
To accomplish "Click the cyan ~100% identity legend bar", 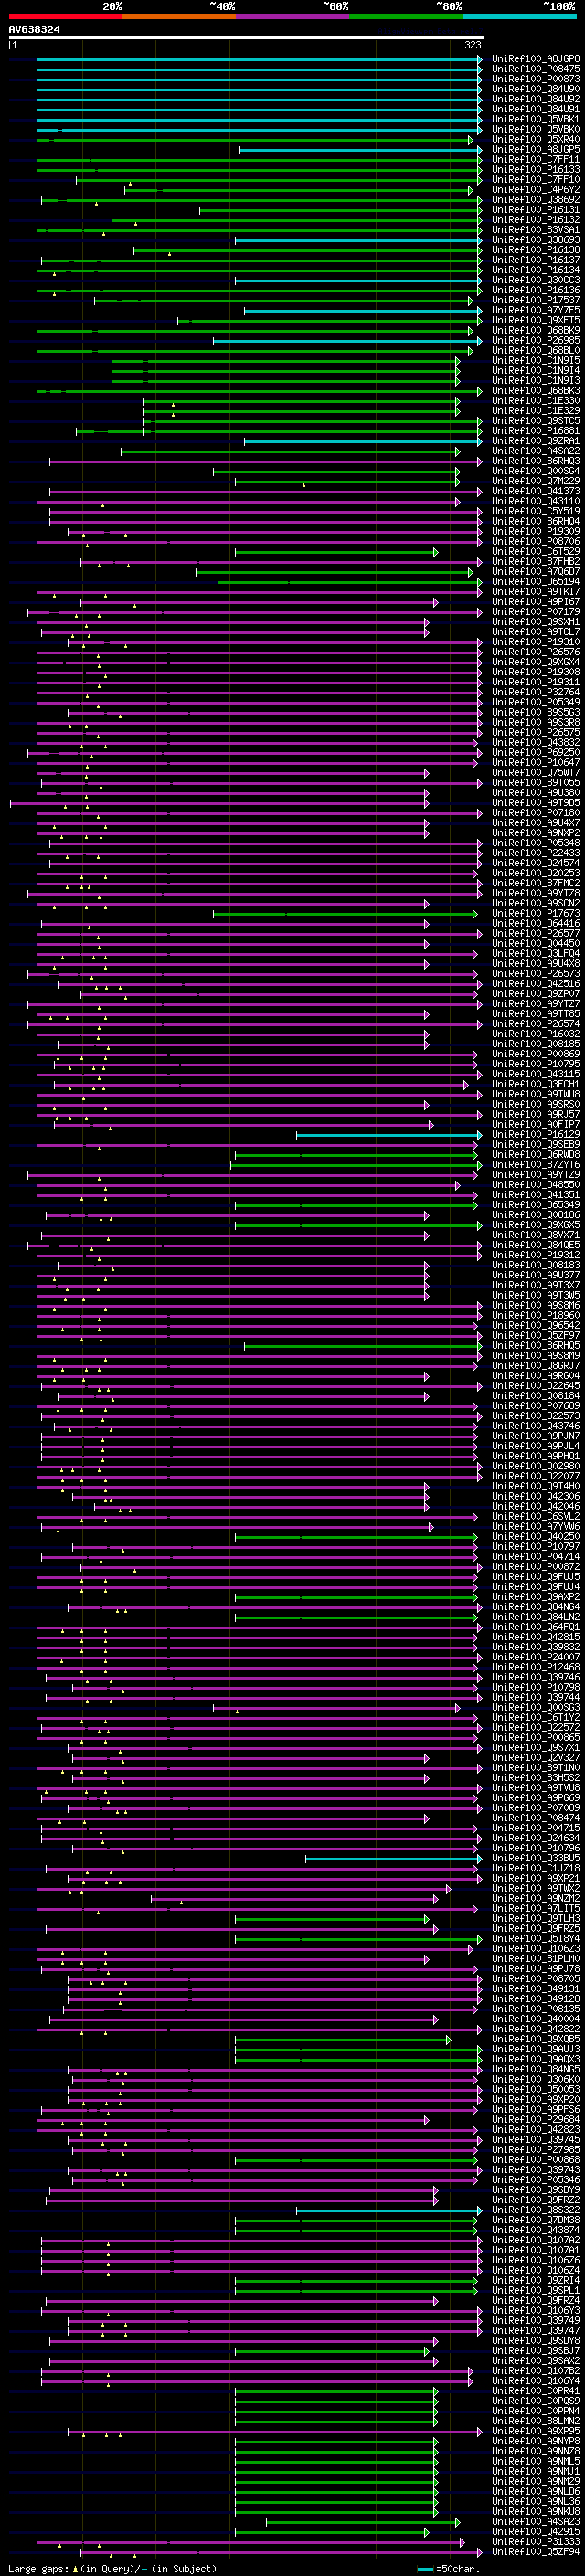I will point(520,16).
